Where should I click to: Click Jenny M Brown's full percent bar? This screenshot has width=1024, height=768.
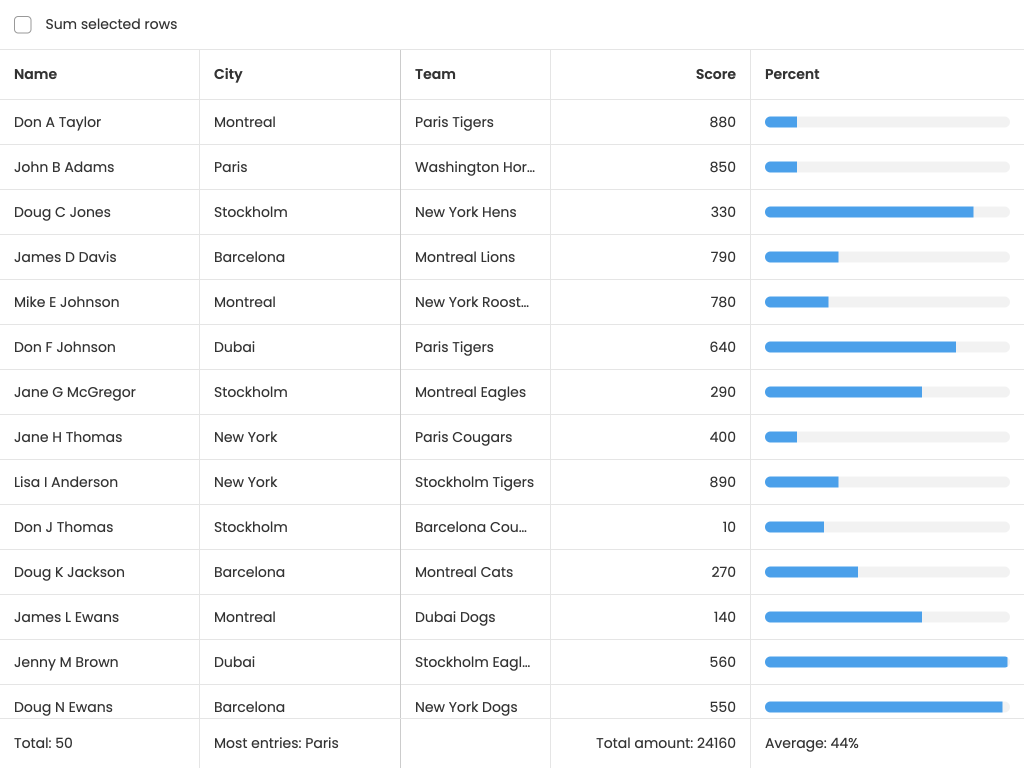(x=887, y=662)
